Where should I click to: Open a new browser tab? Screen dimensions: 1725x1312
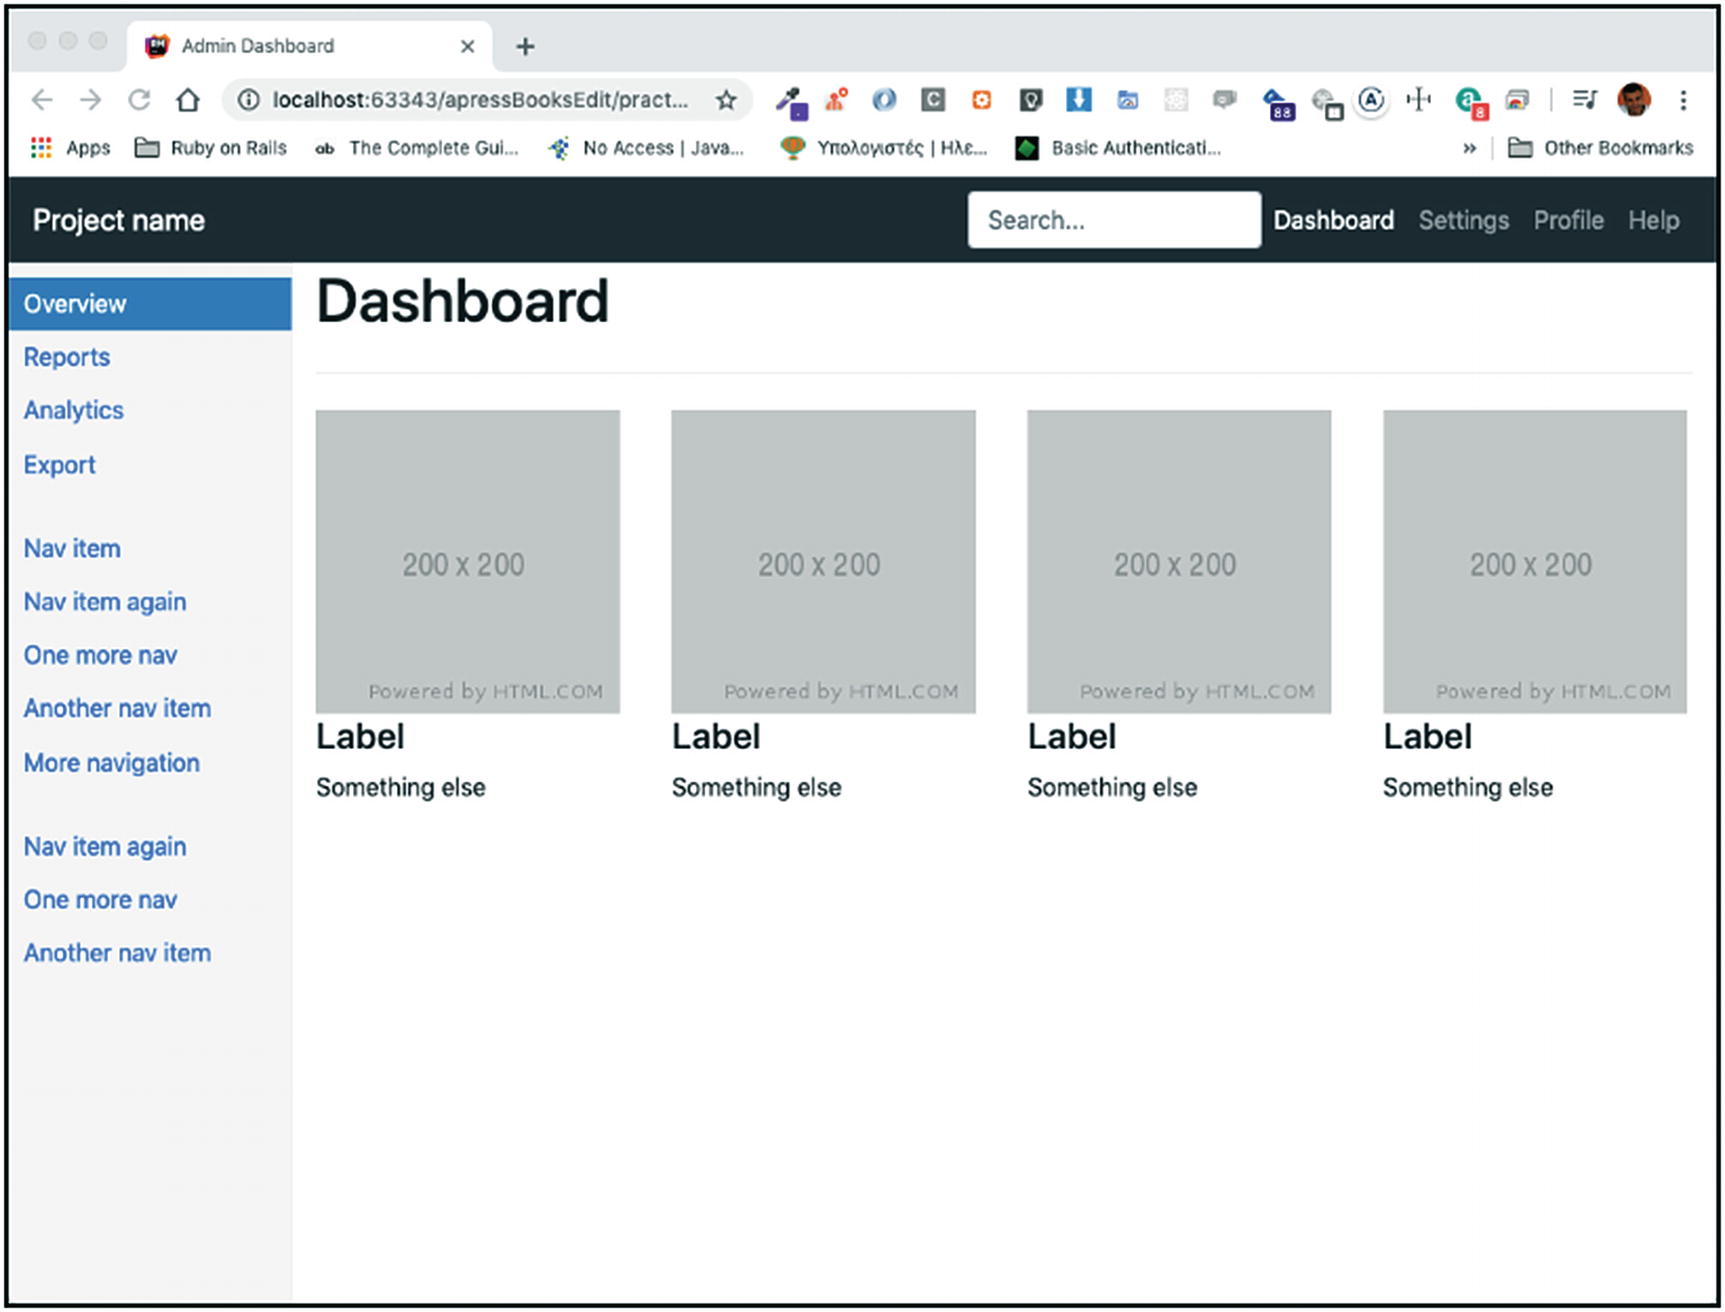click(x=525, y=46)
